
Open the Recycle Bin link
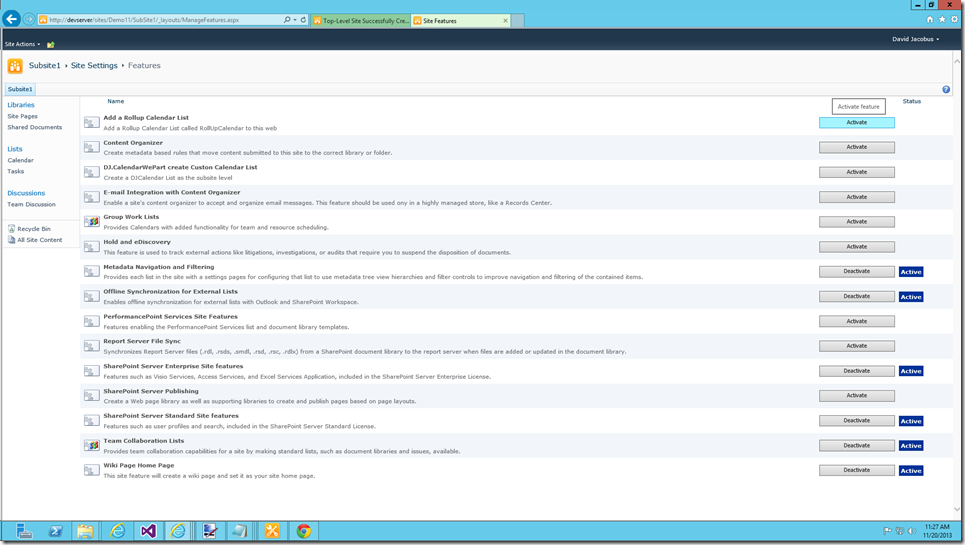click(x=34, y=229)
